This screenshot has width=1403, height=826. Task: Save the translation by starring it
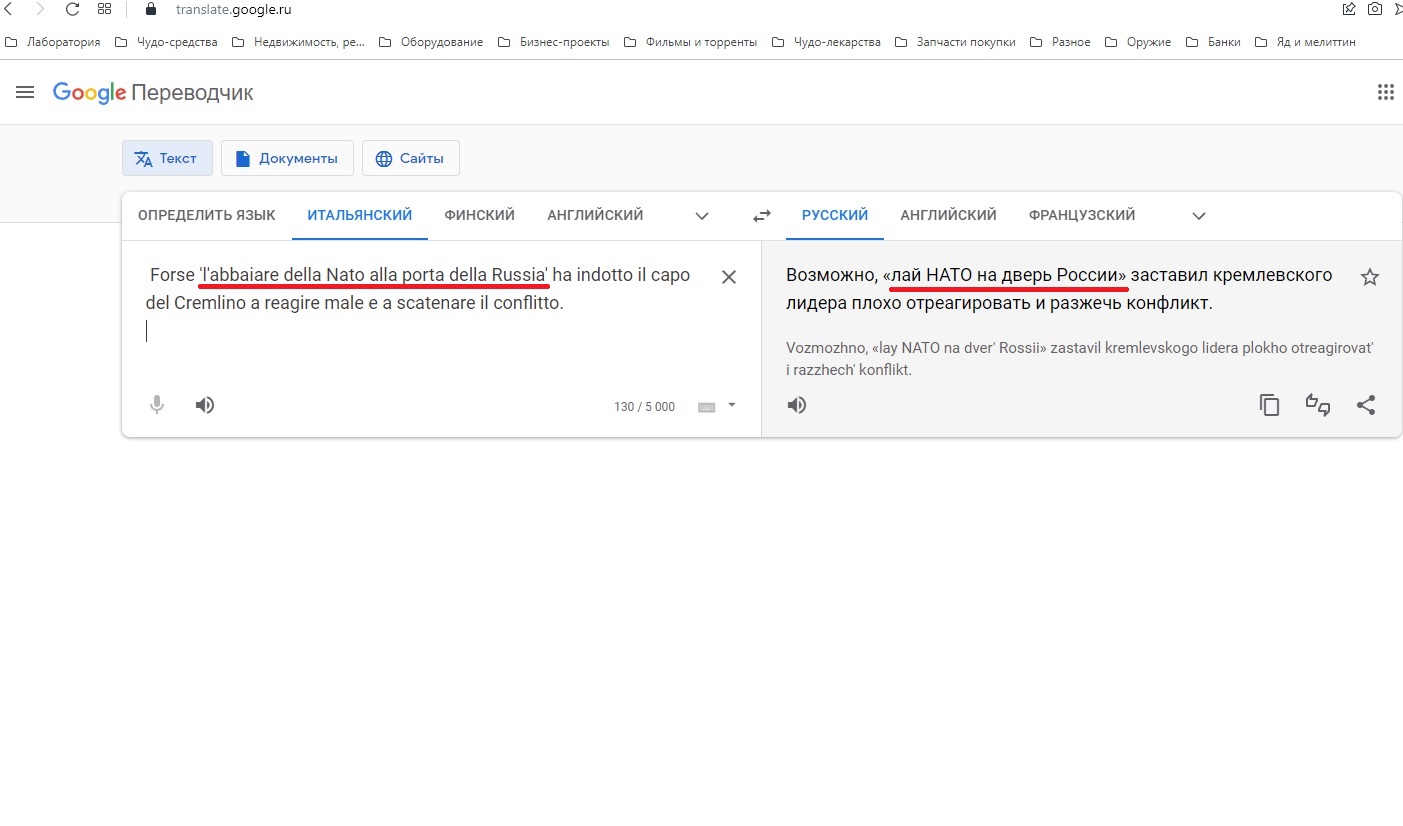click(1369, 277)
